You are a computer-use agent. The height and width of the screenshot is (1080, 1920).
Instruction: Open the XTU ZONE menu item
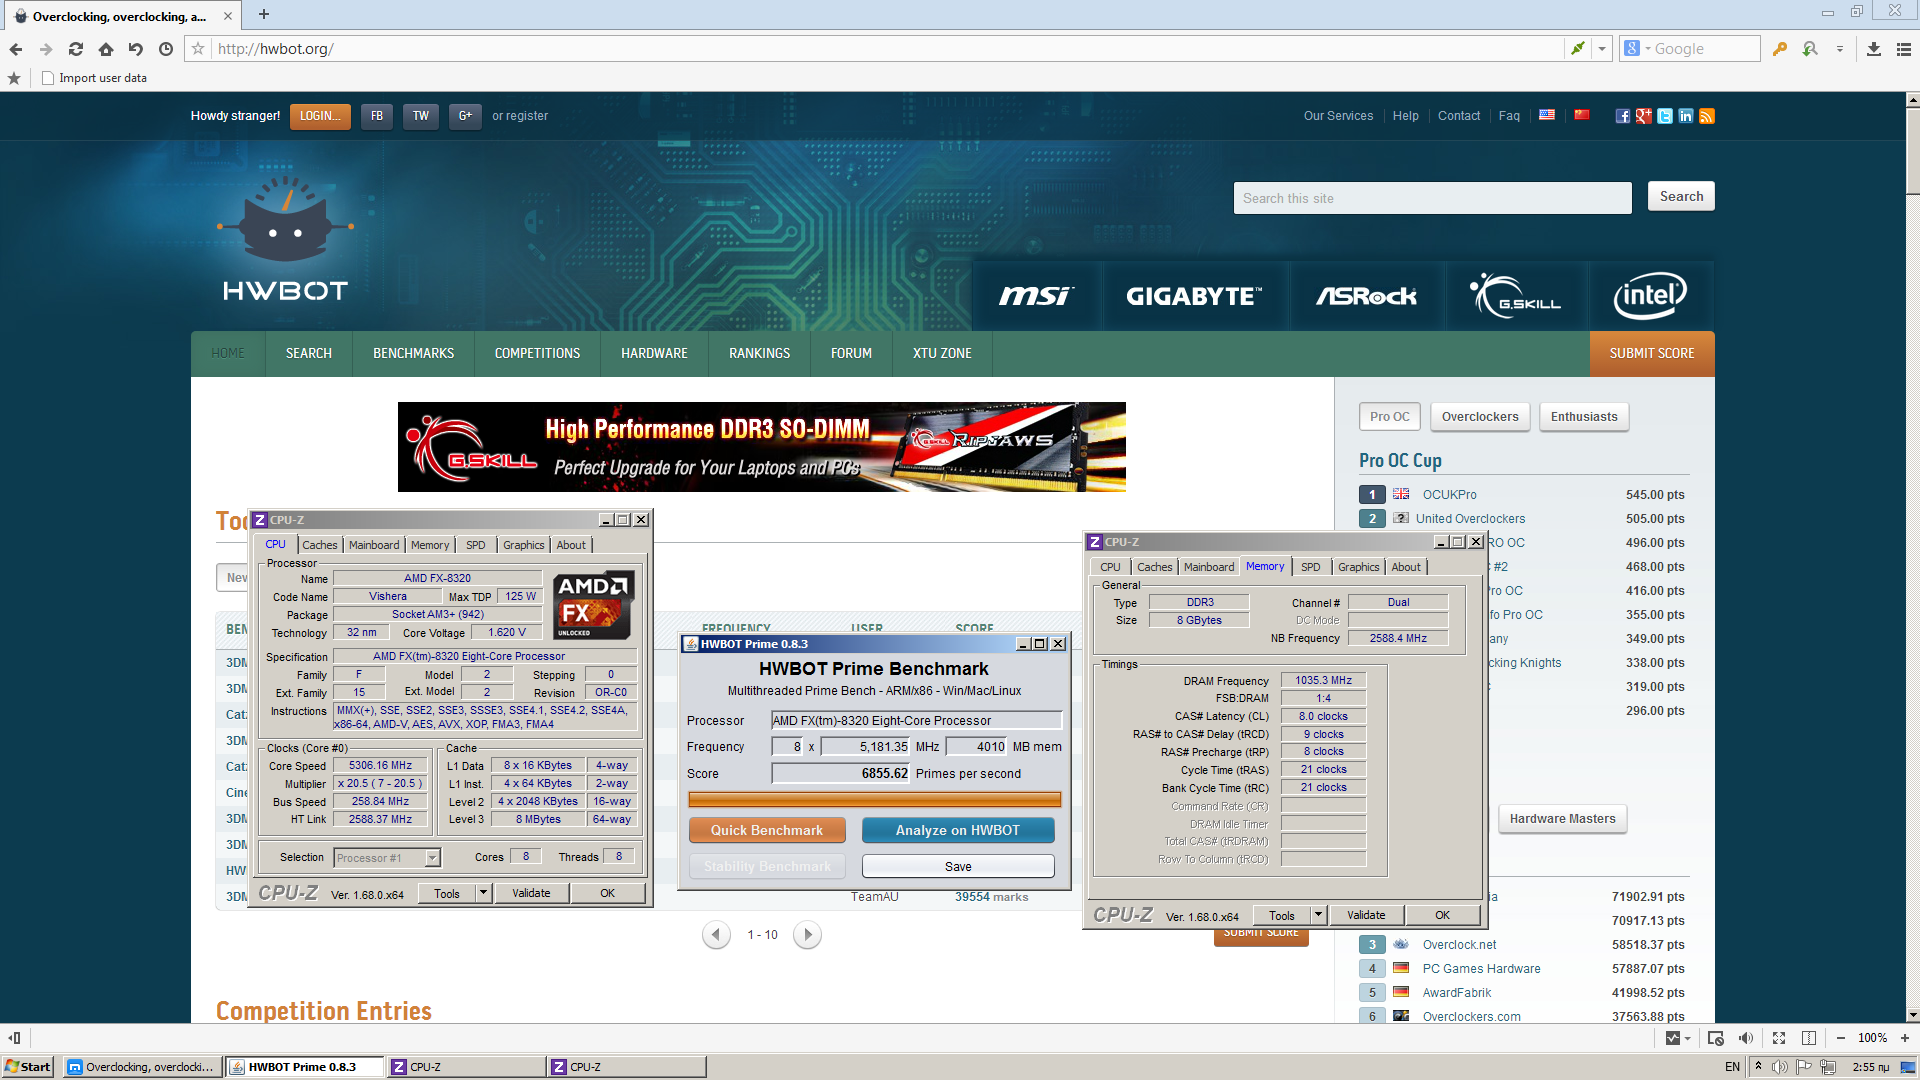point(942,354)
